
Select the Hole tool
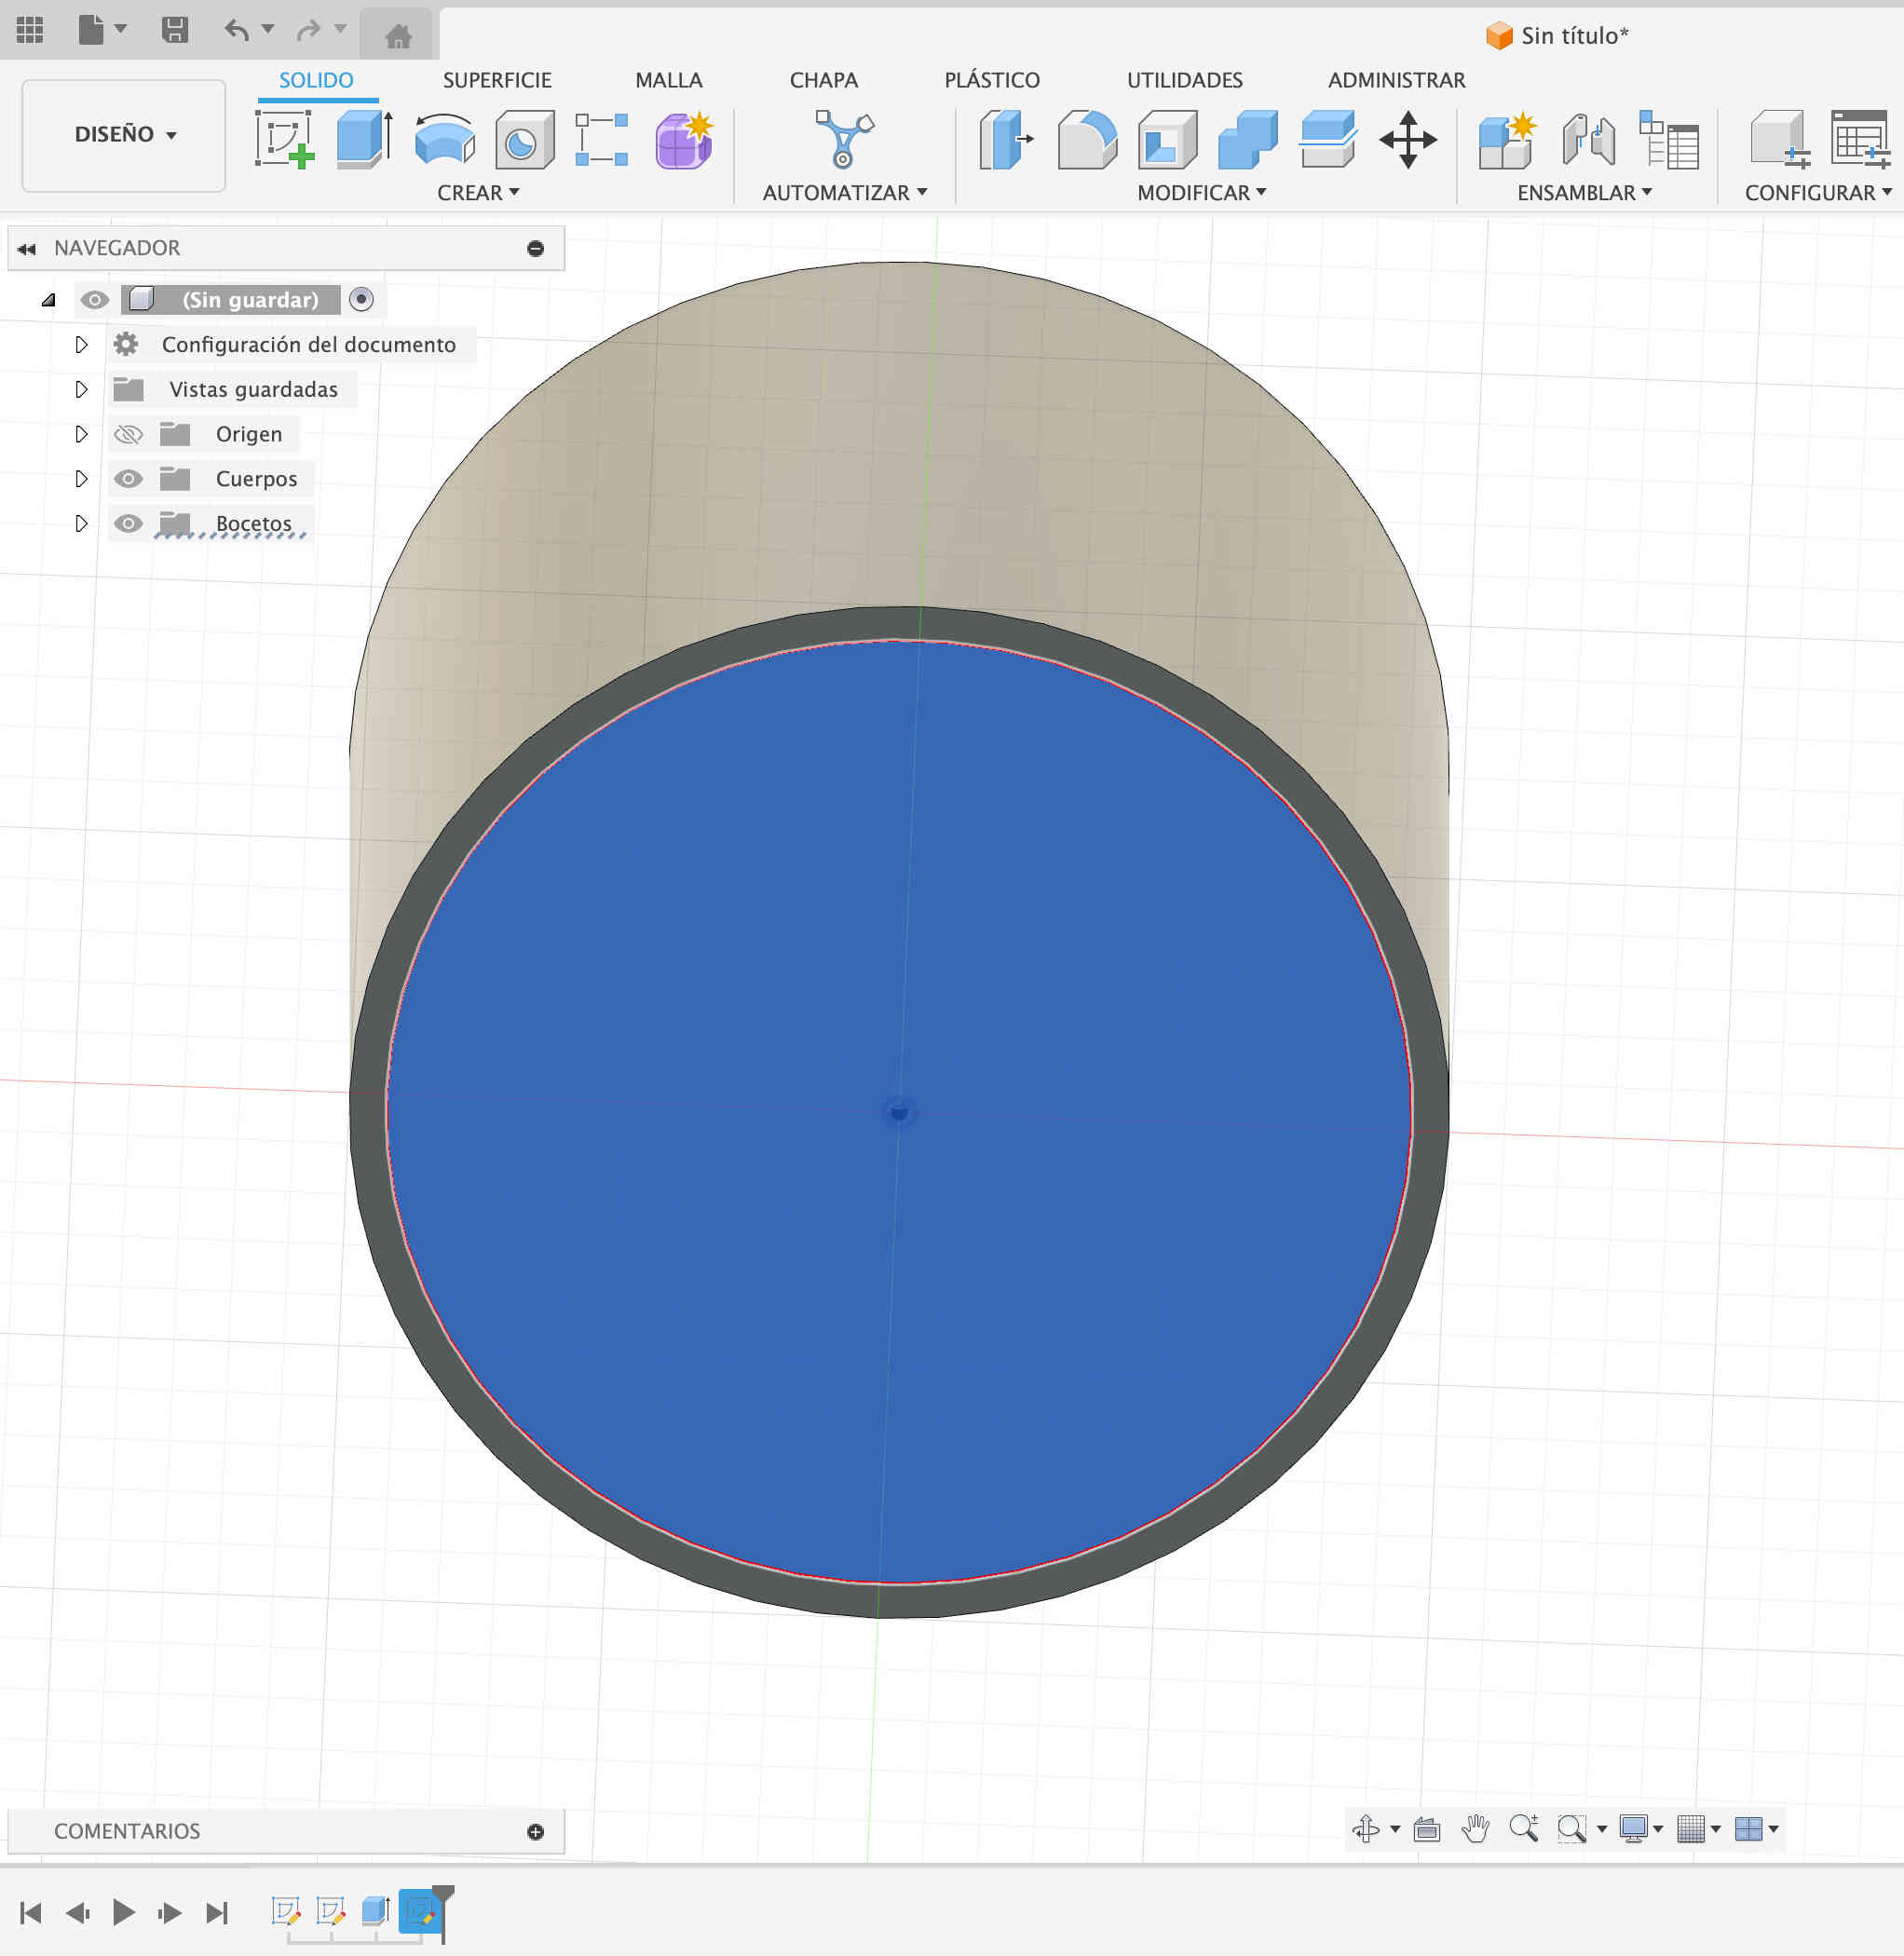(x=524, y=139)
